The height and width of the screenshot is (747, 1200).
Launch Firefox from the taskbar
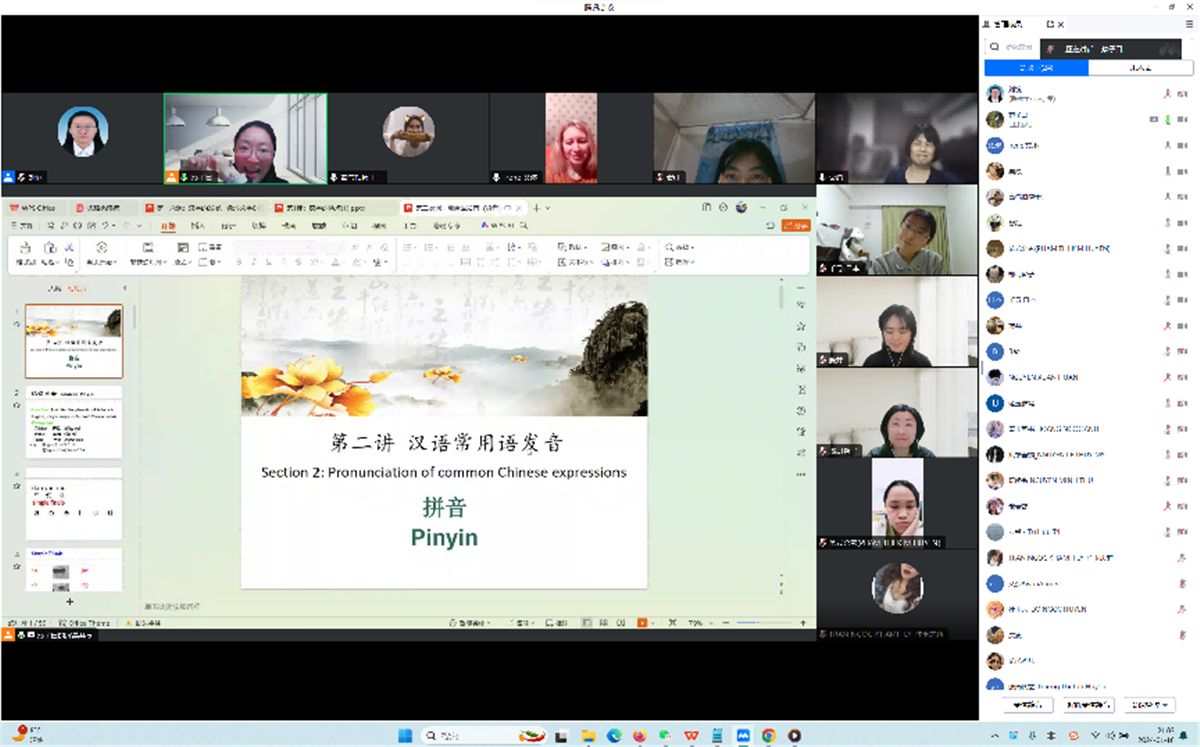(639, 736)
